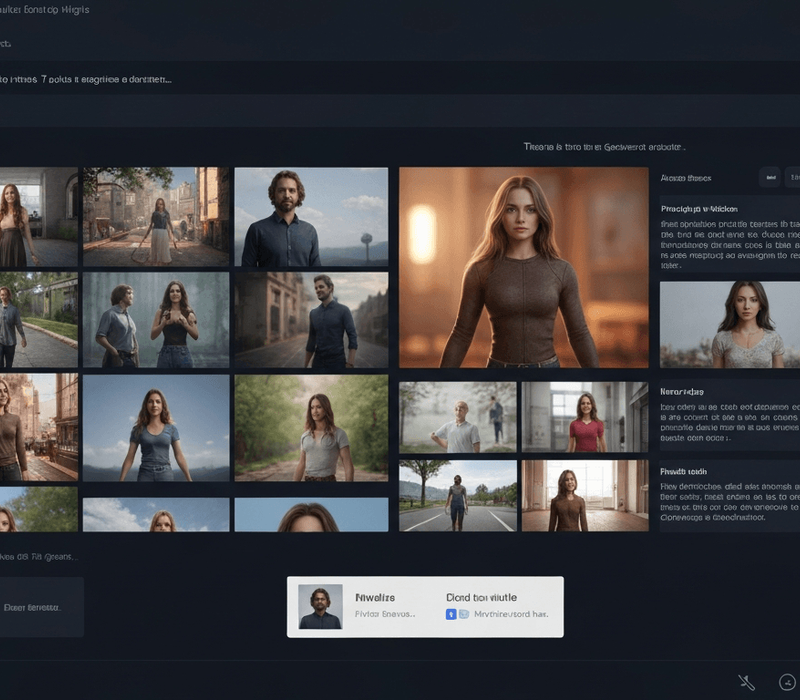Select the cropped thumbnail of the woman's head under blue sky

(x=311, y=515)
